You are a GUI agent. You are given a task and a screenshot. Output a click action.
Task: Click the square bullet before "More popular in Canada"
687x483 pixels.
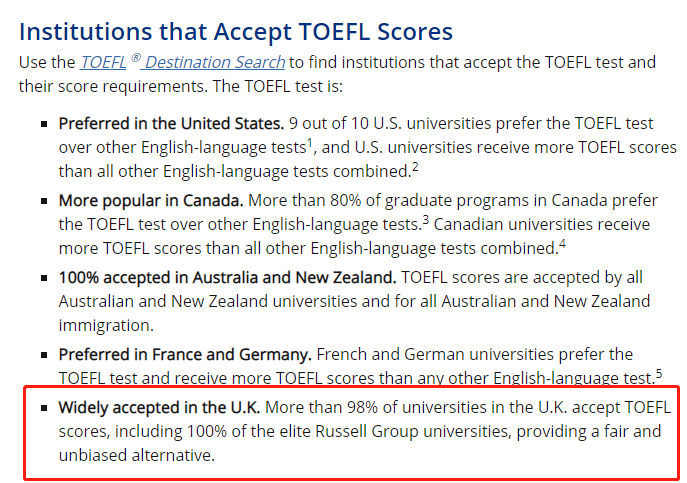coord(45,200)
